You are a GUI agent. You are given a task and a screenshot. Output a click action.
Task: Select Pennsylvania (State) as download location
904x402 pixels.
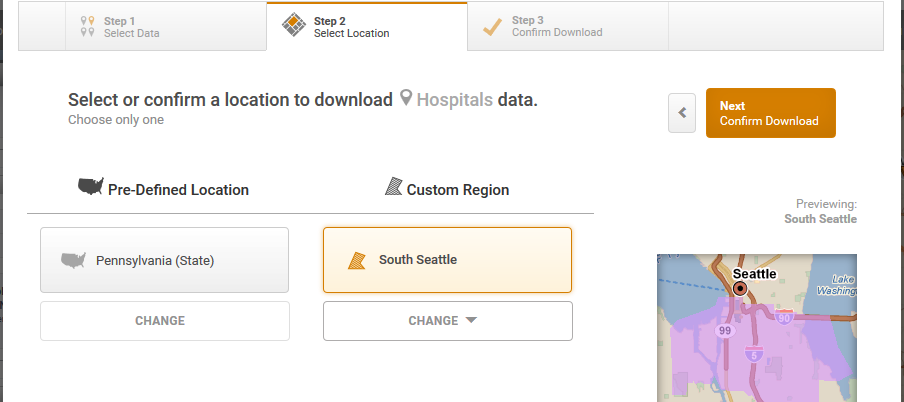pyautogui.click(x=164, y=260)
